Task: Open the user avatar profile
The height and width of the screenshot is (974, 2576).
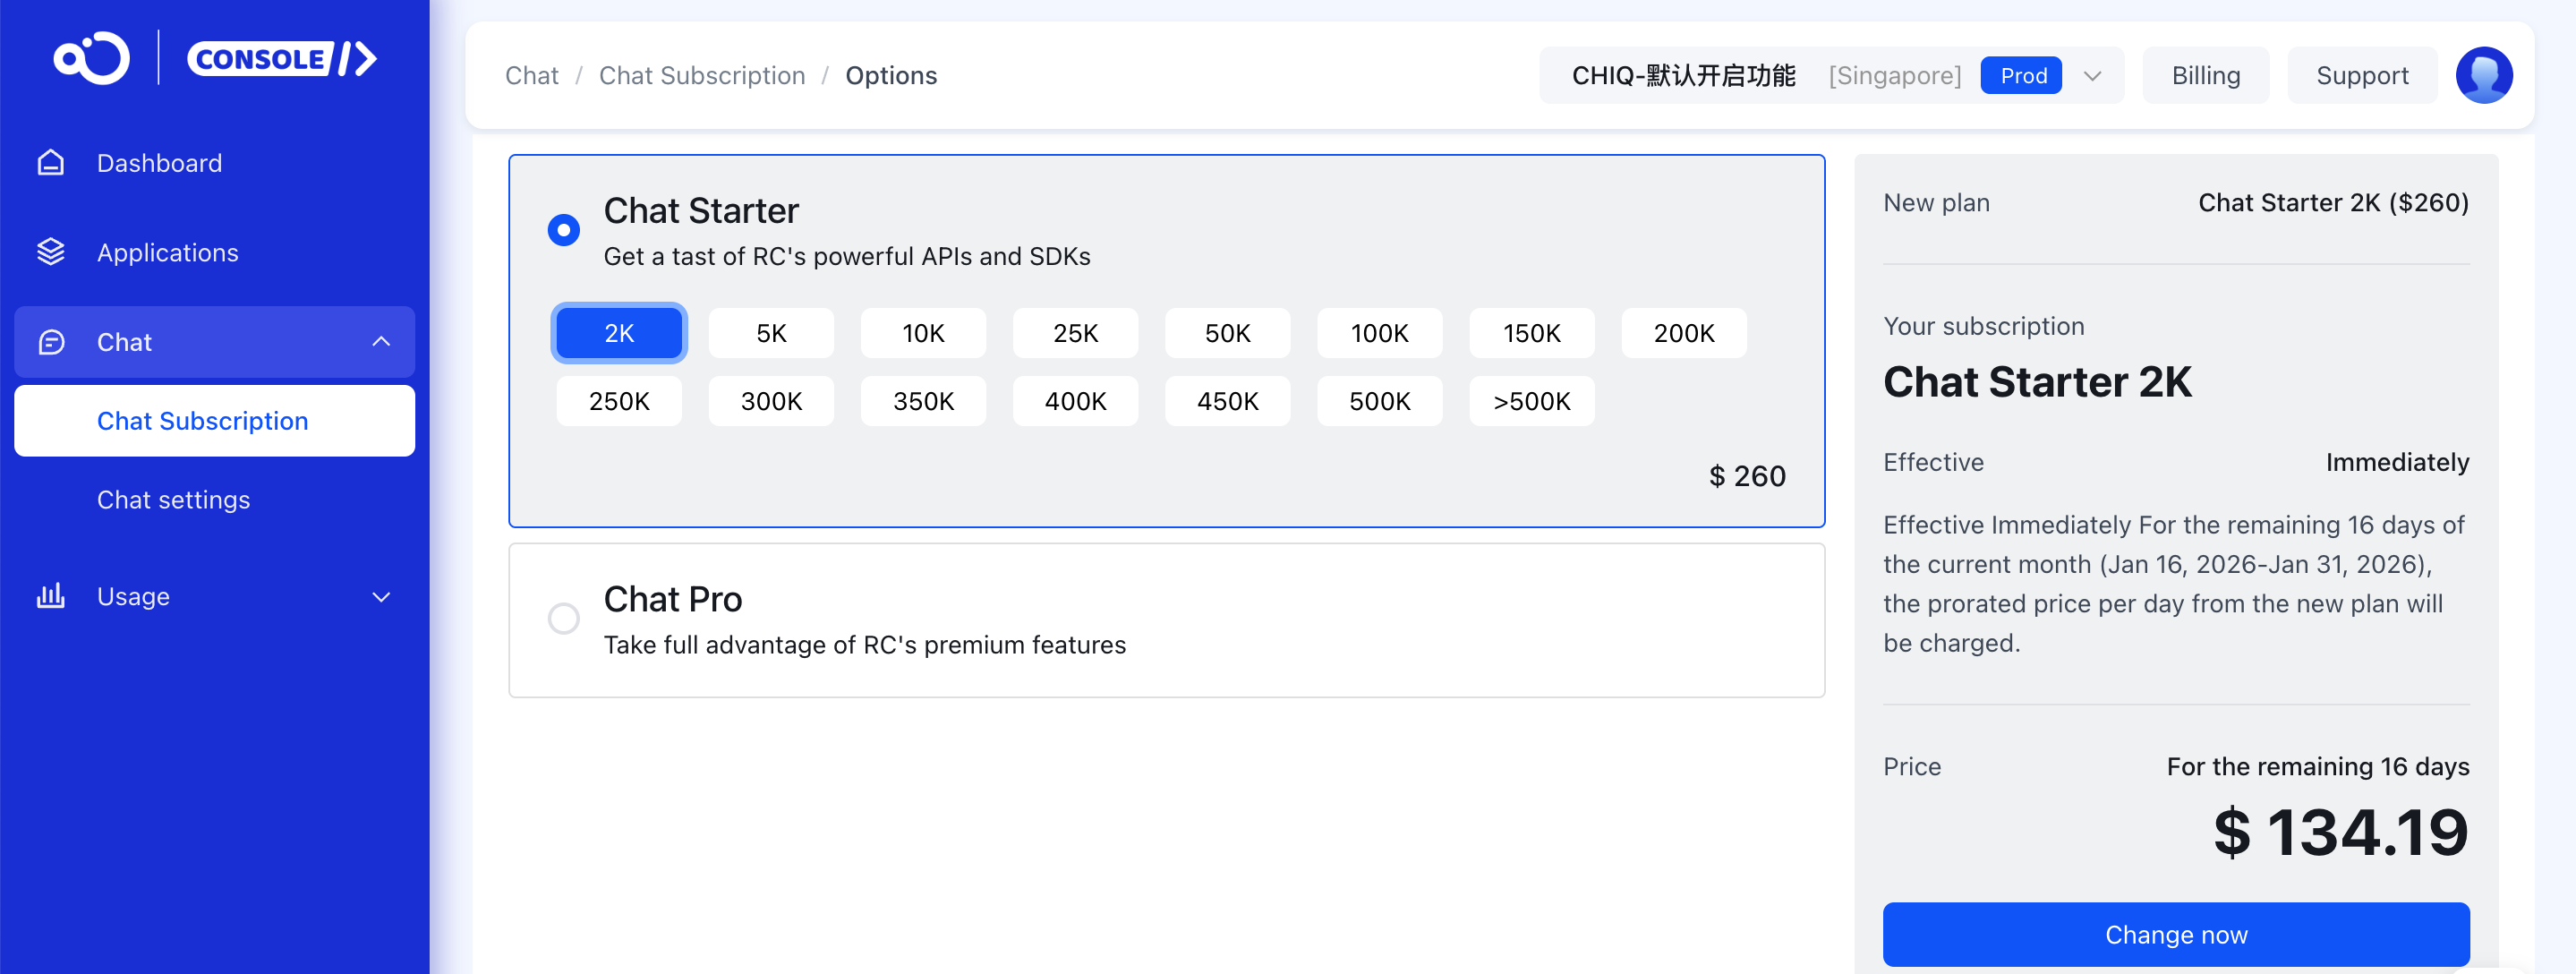Action: point(2483,75)
